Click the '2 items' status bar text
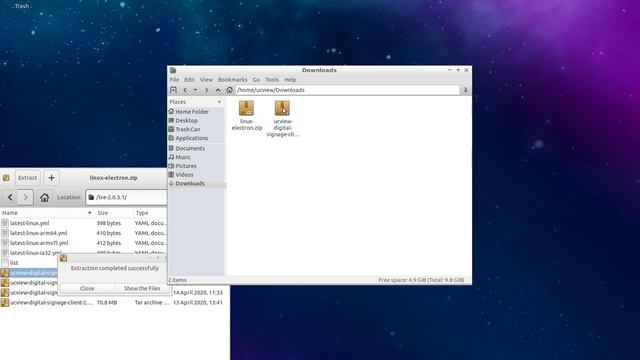640x360 pixels. [178, 280]
